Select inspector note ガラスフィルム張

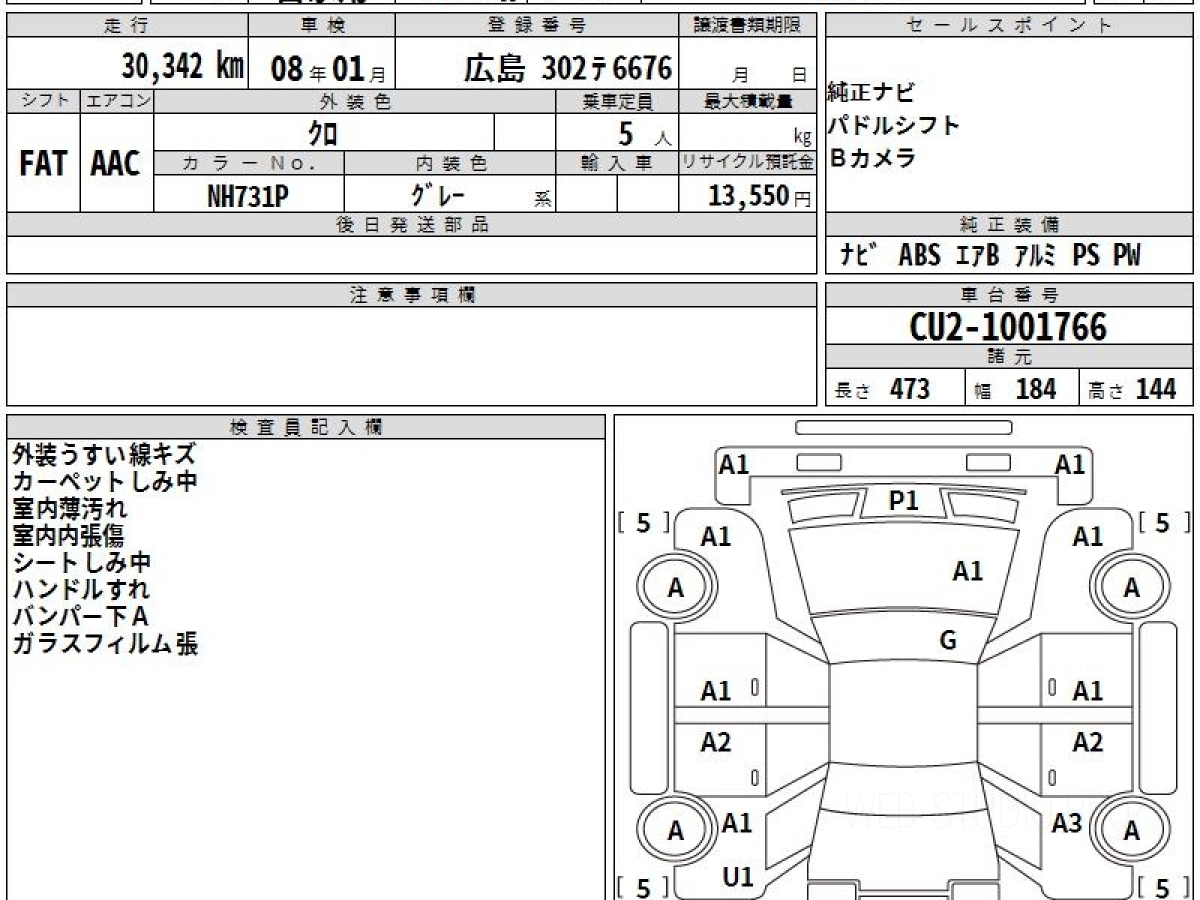click(x=104, y=643)
